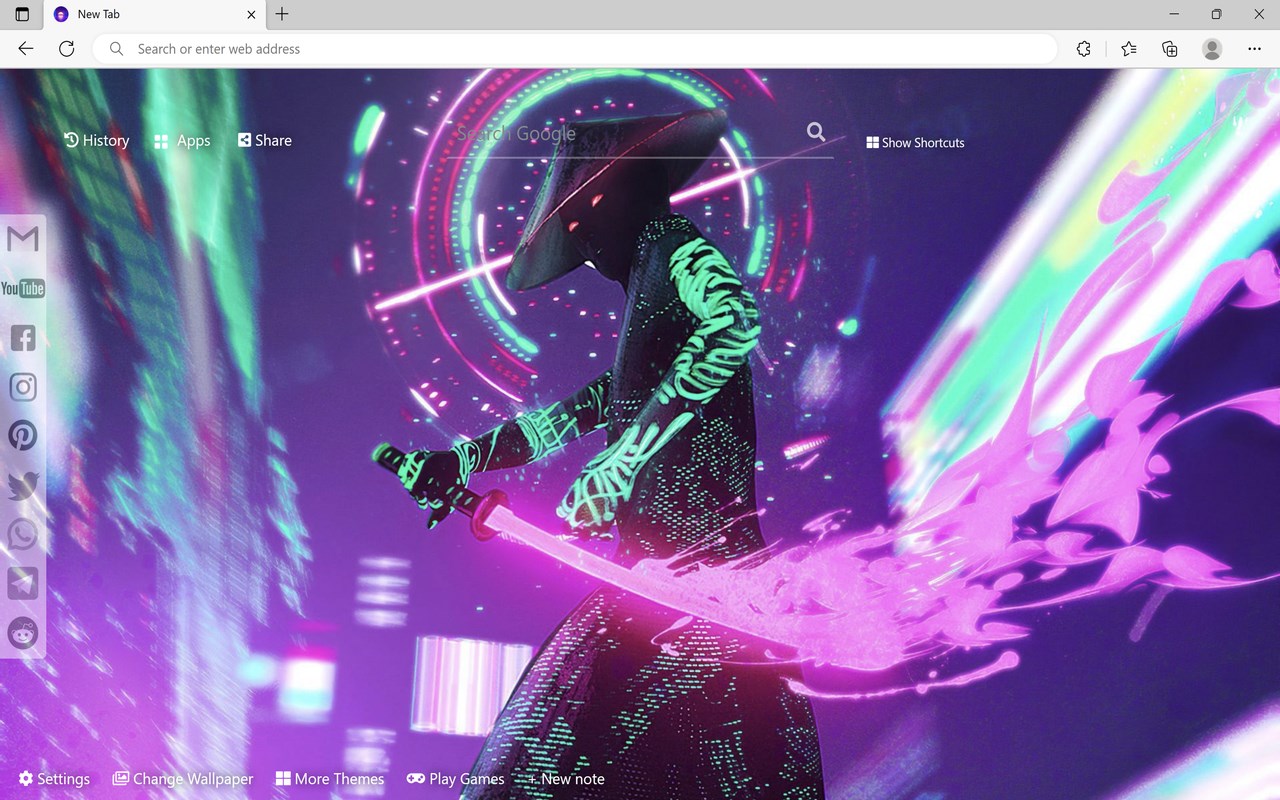
Task: Open Collections icon in toolbar
Action: click(1170, 48)
